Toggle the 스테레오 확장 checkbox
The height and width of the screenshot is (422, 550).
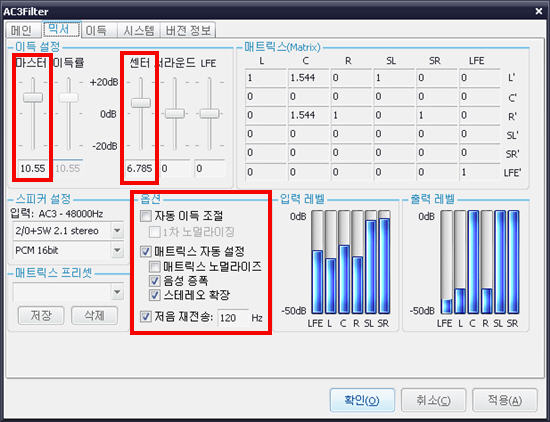(x=155, y=295)
